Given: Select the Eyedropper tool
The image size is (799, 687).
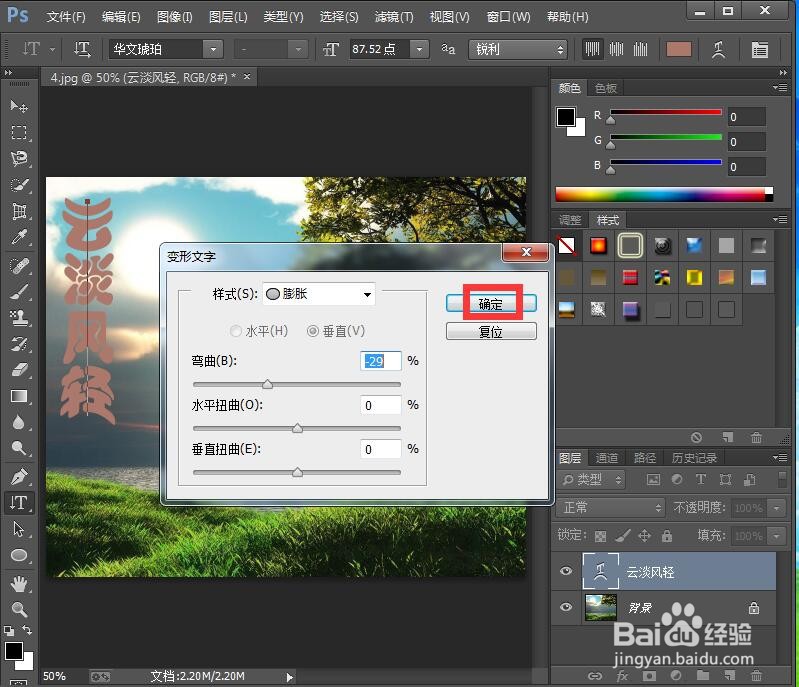Looking at the screenshot, I should (19, 237).
